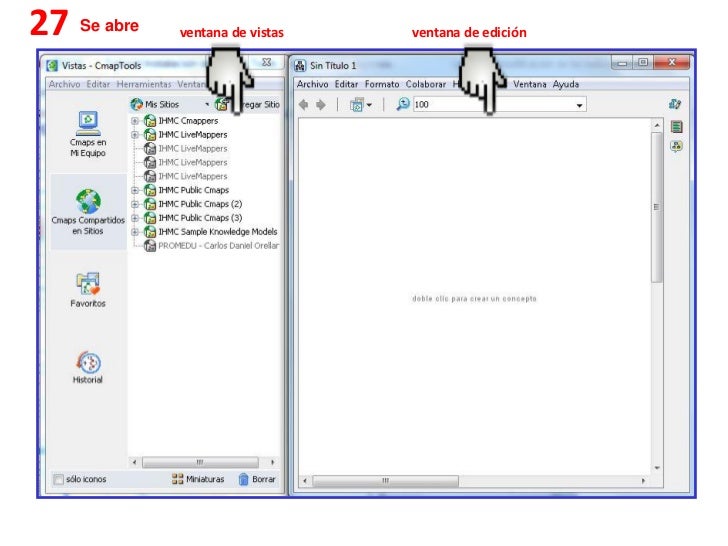Click the Borrar button label
This screenshot has width=728, height=546.
(264, 479)
